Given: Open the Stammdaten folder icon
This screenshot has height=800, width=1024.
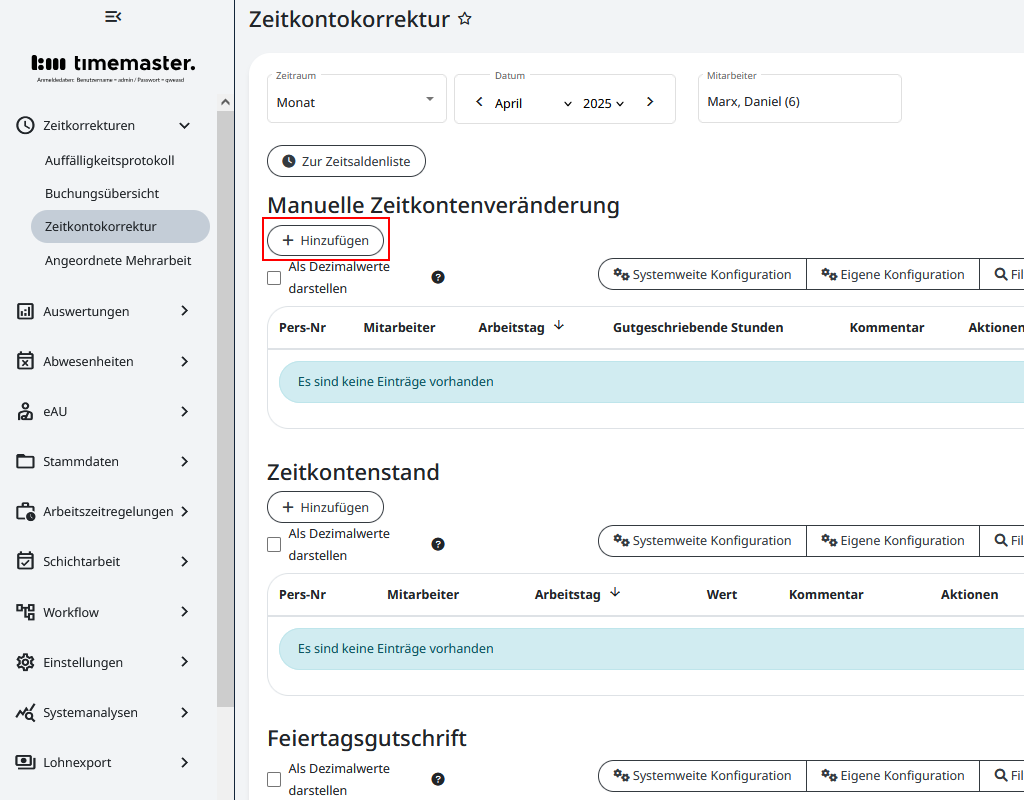Looking at the screenshot, I should pyautogui.click(x=27, y=461).
